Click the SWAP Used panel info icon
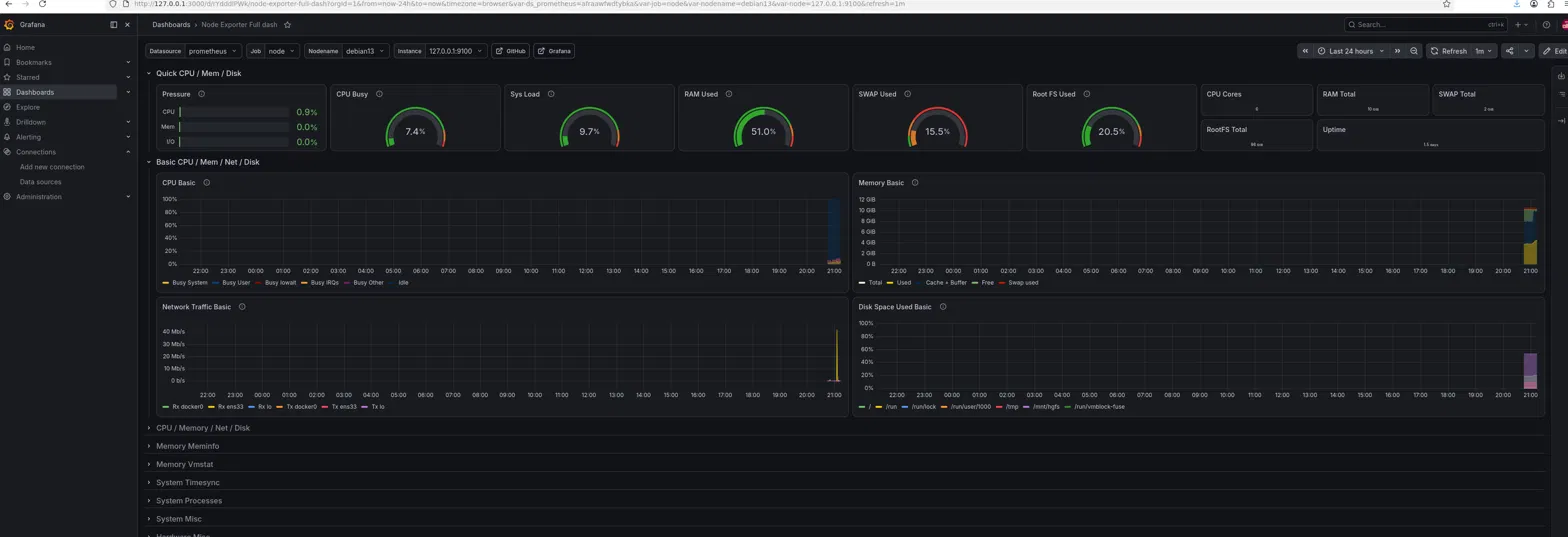The height and width of the screenshot is (537, 1568). tap(907, 94)
